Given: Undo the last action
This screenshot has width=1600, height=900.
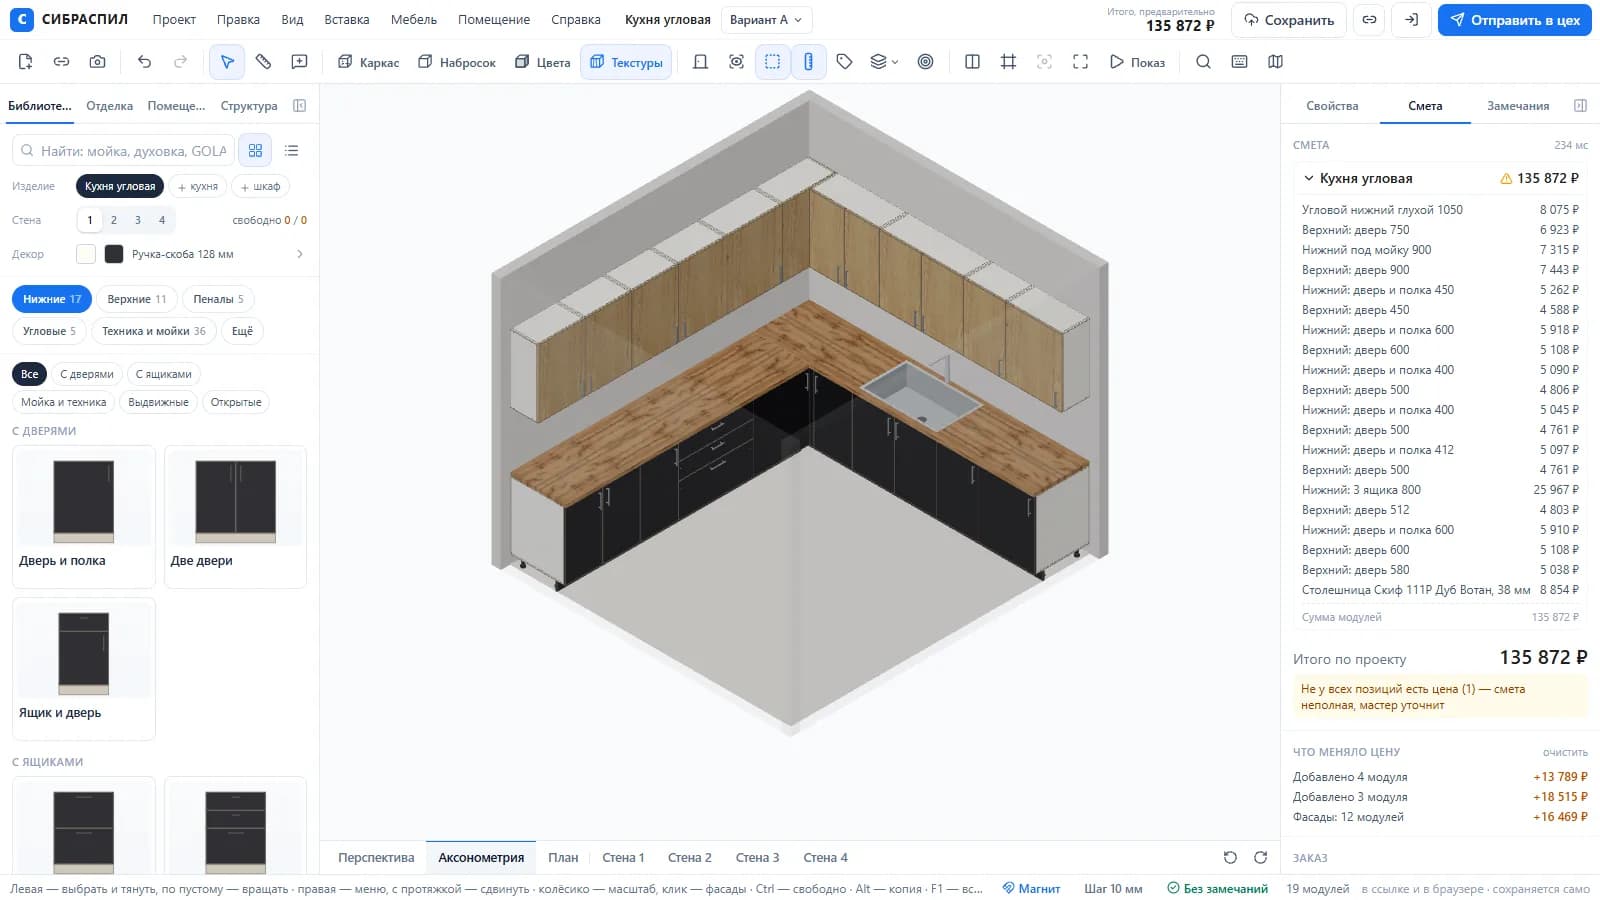Looking at the screenshot, I should (x=145, y=62).
